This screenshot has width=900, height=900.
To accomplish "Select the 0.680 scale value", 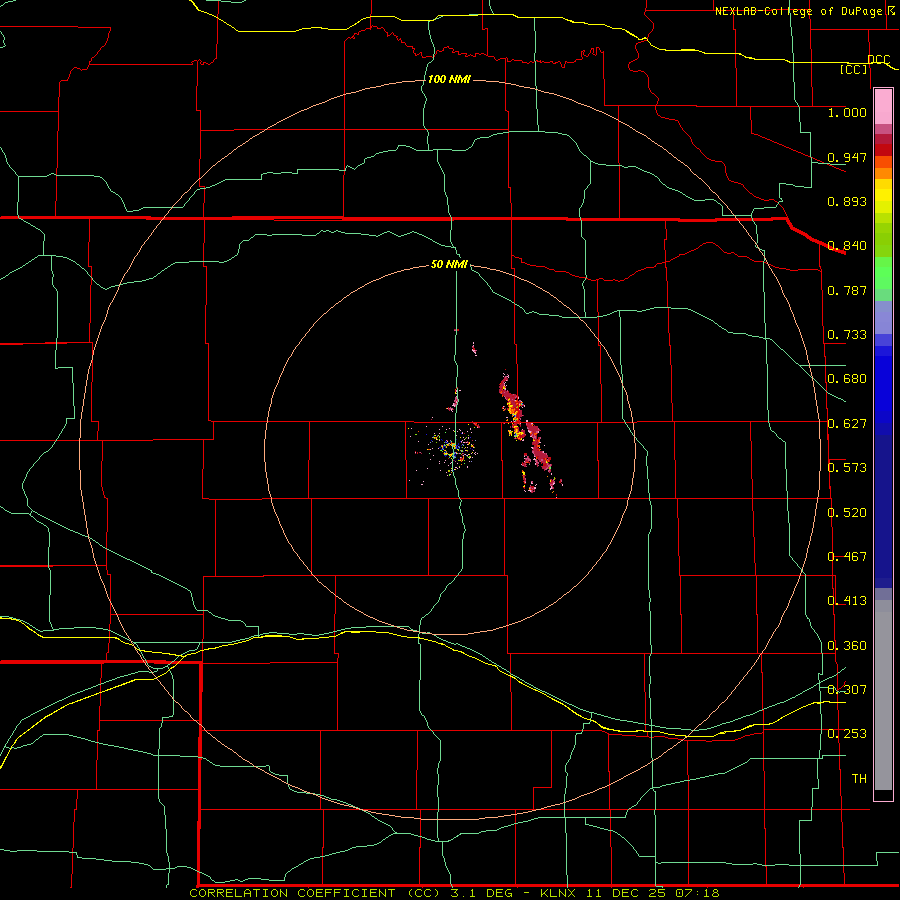I will pyautogui.click(x=847, y=379).
